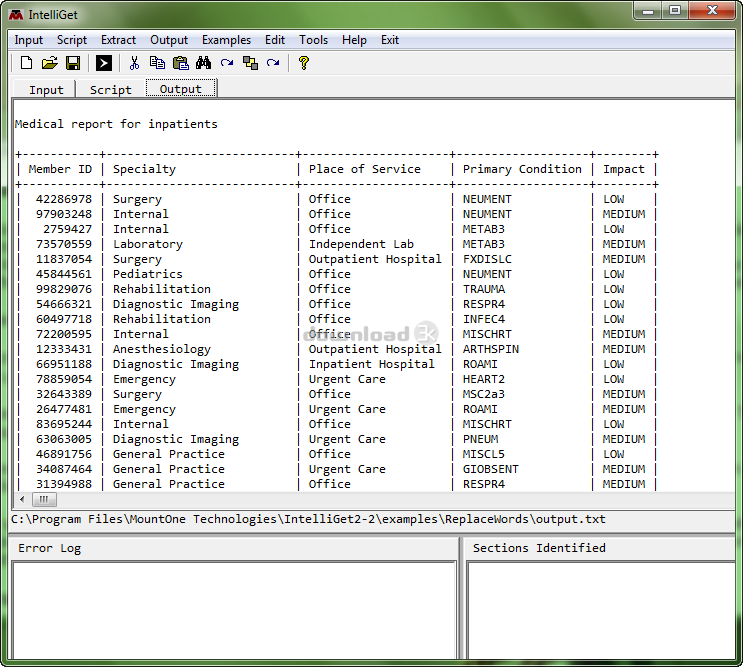Switch to the Input tab

pos(46,90)
